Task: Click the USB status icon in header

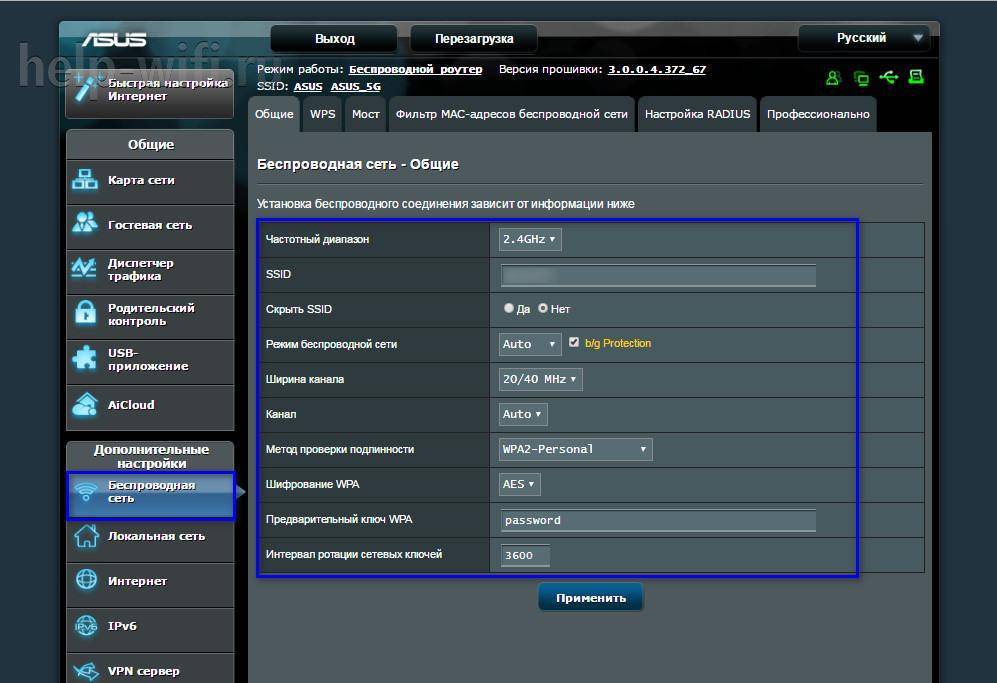Action: pos(888,78)
